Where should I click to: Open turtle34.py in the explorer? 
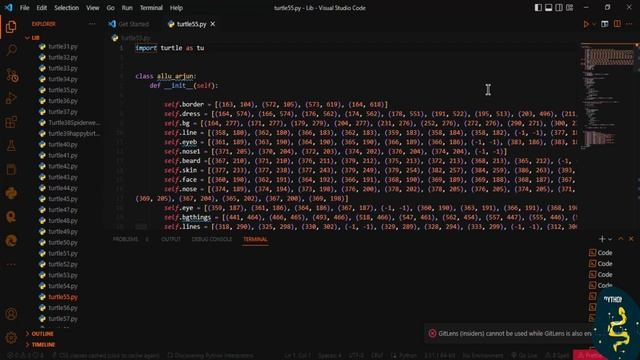[x=63, y=79]
